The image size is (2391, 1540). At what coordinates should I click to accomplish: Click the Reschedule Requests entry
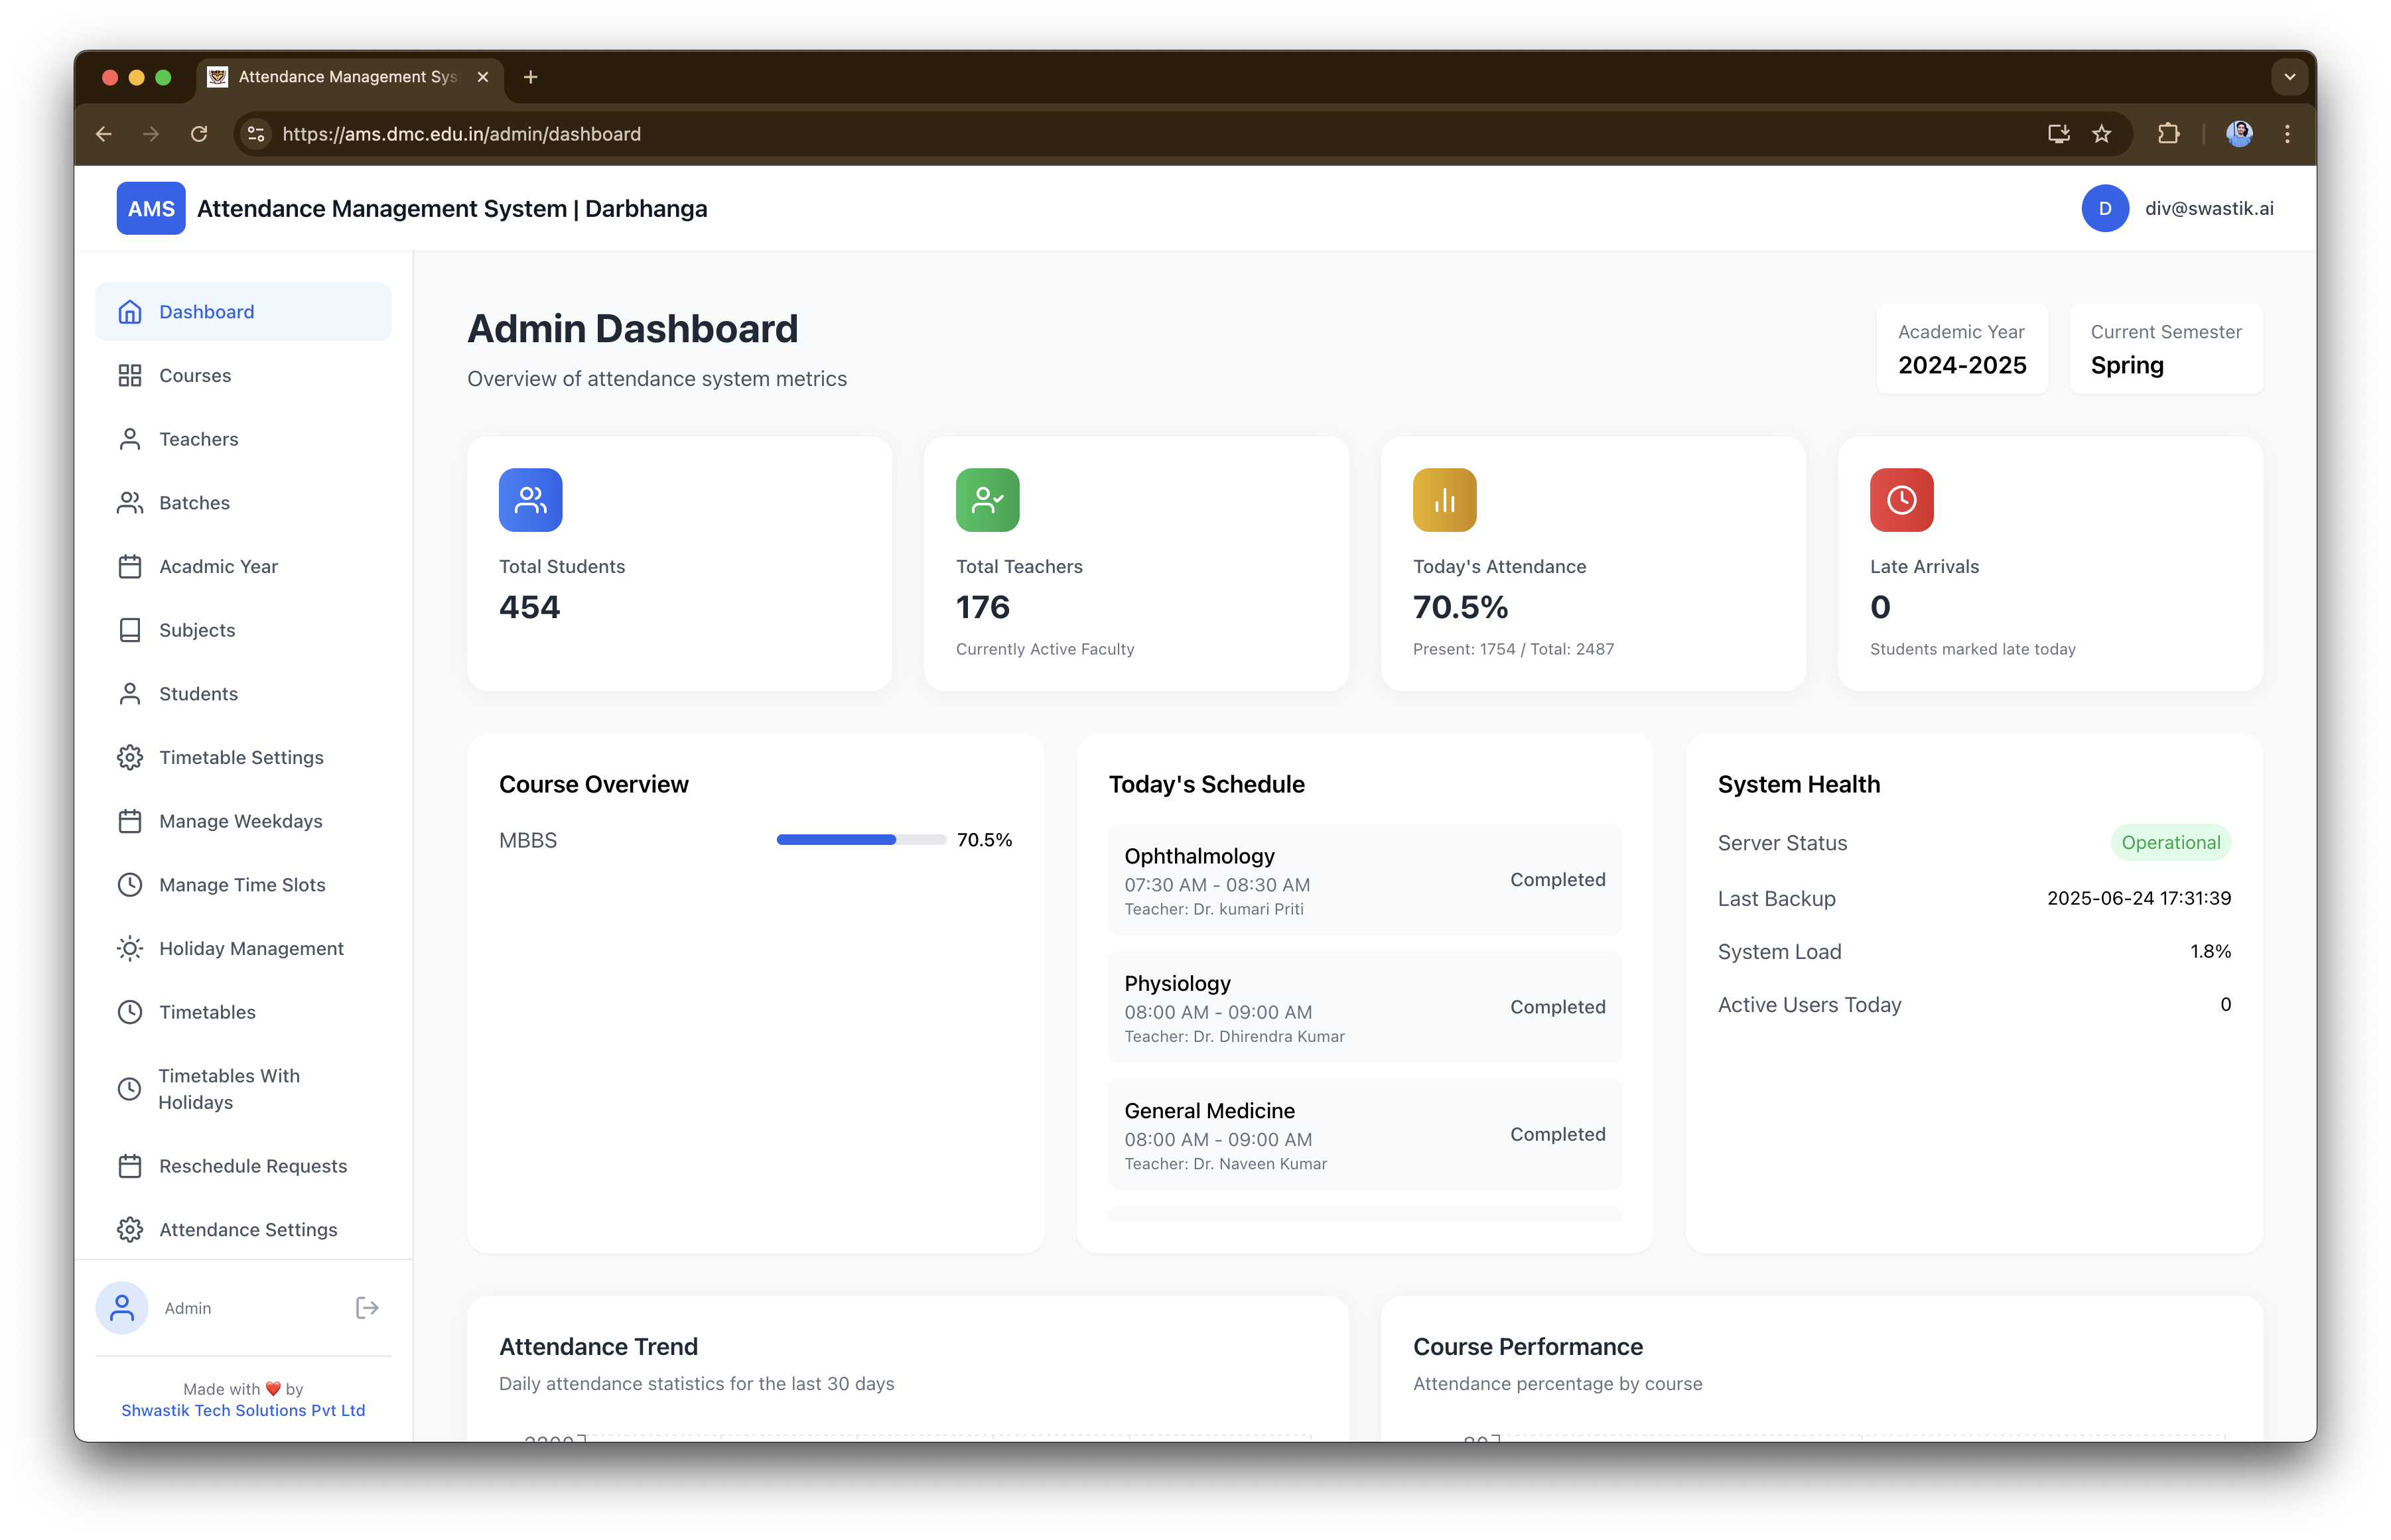252,1166
